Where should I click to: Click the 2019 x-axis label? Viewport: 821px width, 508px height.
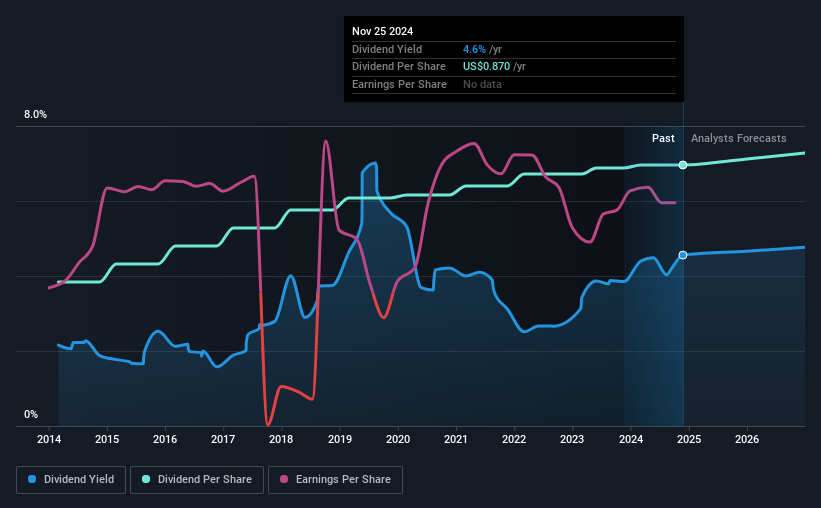pos(340,439)
